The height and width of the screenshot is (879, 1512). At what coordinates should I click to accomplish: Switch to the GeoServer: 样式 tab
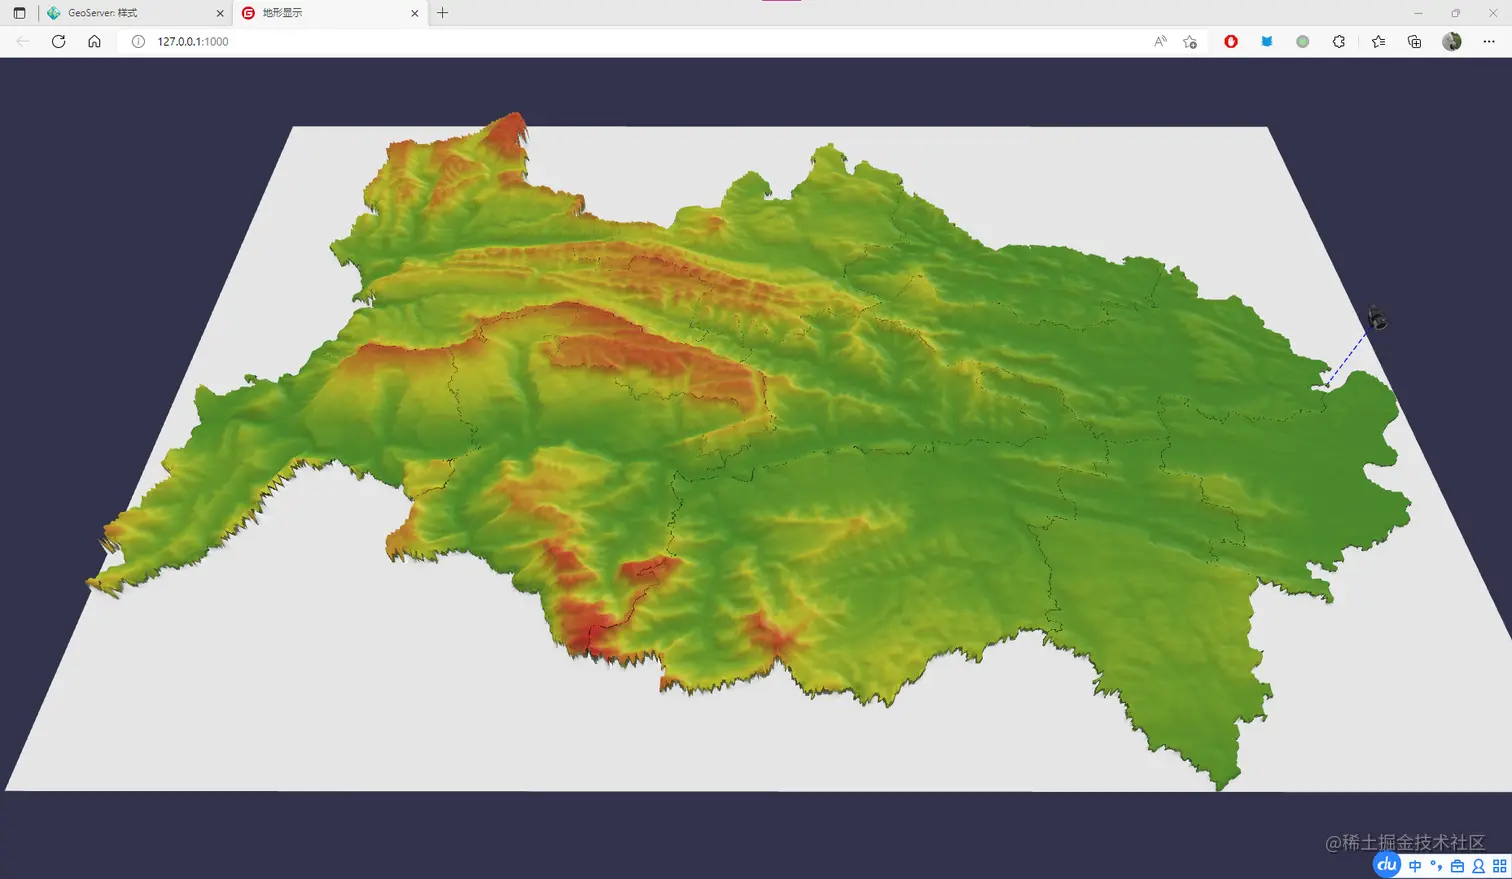[136, 13]
